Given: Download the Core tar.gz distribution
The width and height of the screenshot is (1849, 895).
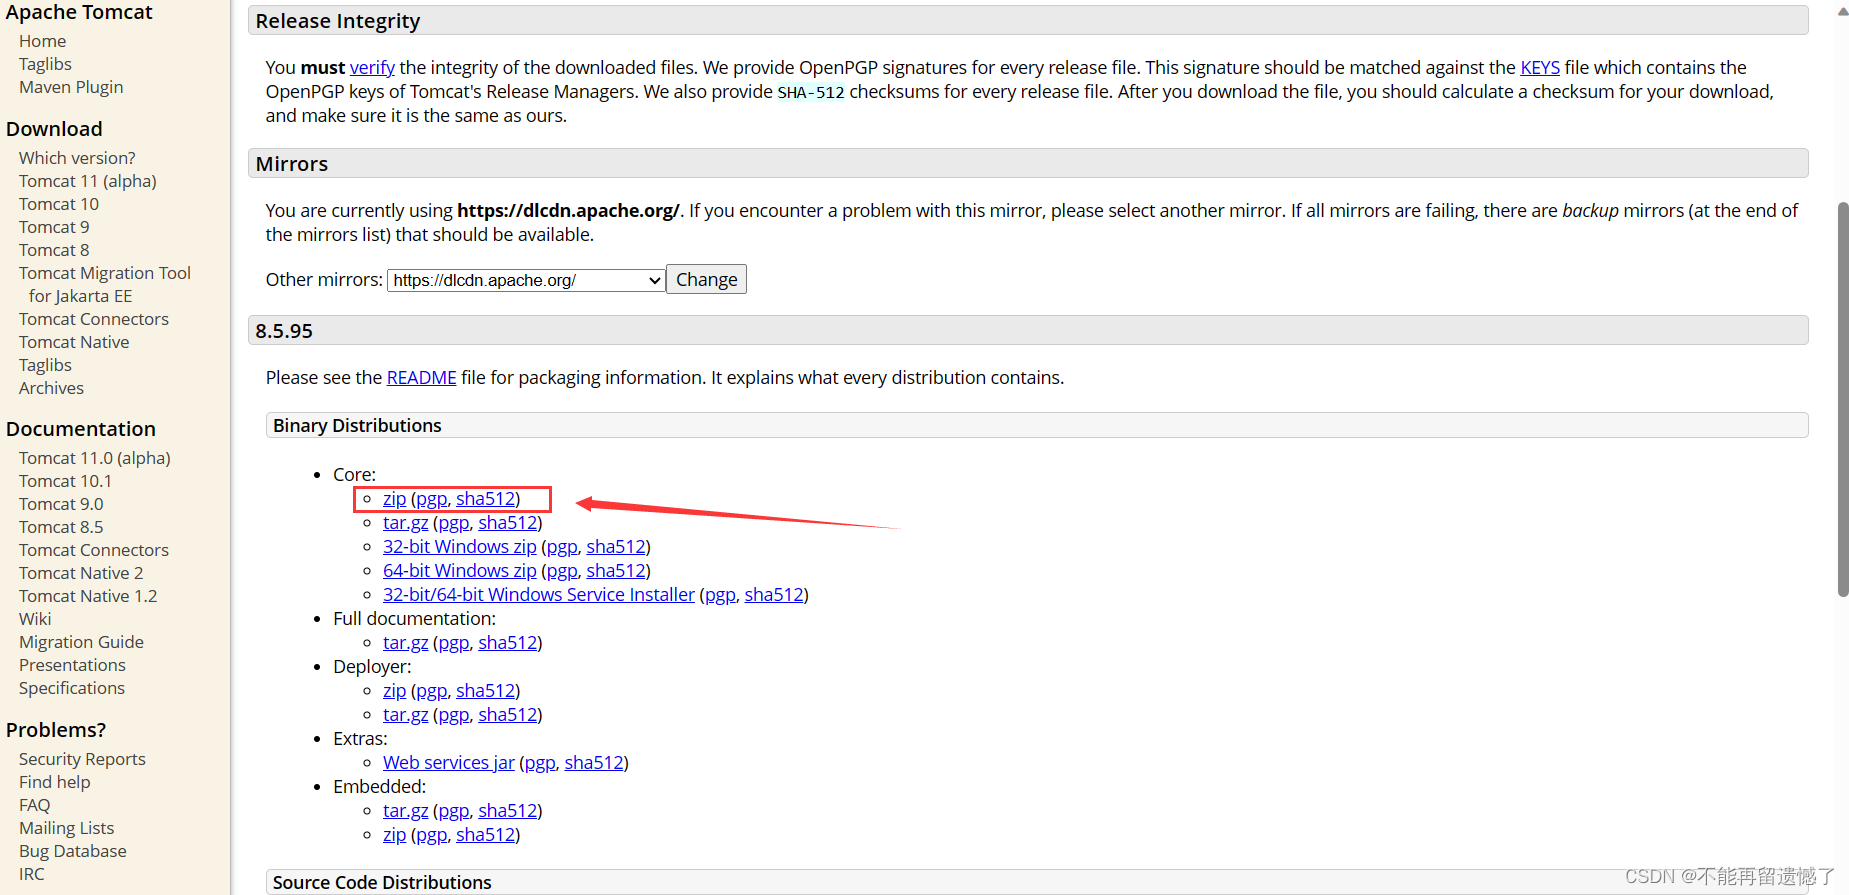Looking at the screenshot, I should click(x=405, y=522).
